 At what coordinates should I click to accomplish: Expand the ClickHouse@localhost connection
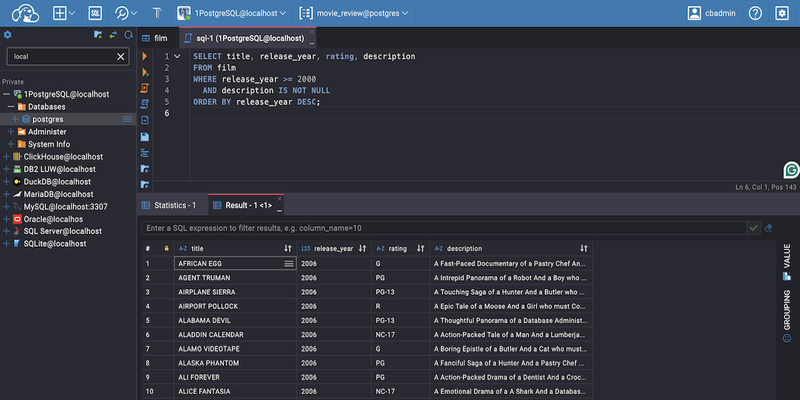point(6,157)
